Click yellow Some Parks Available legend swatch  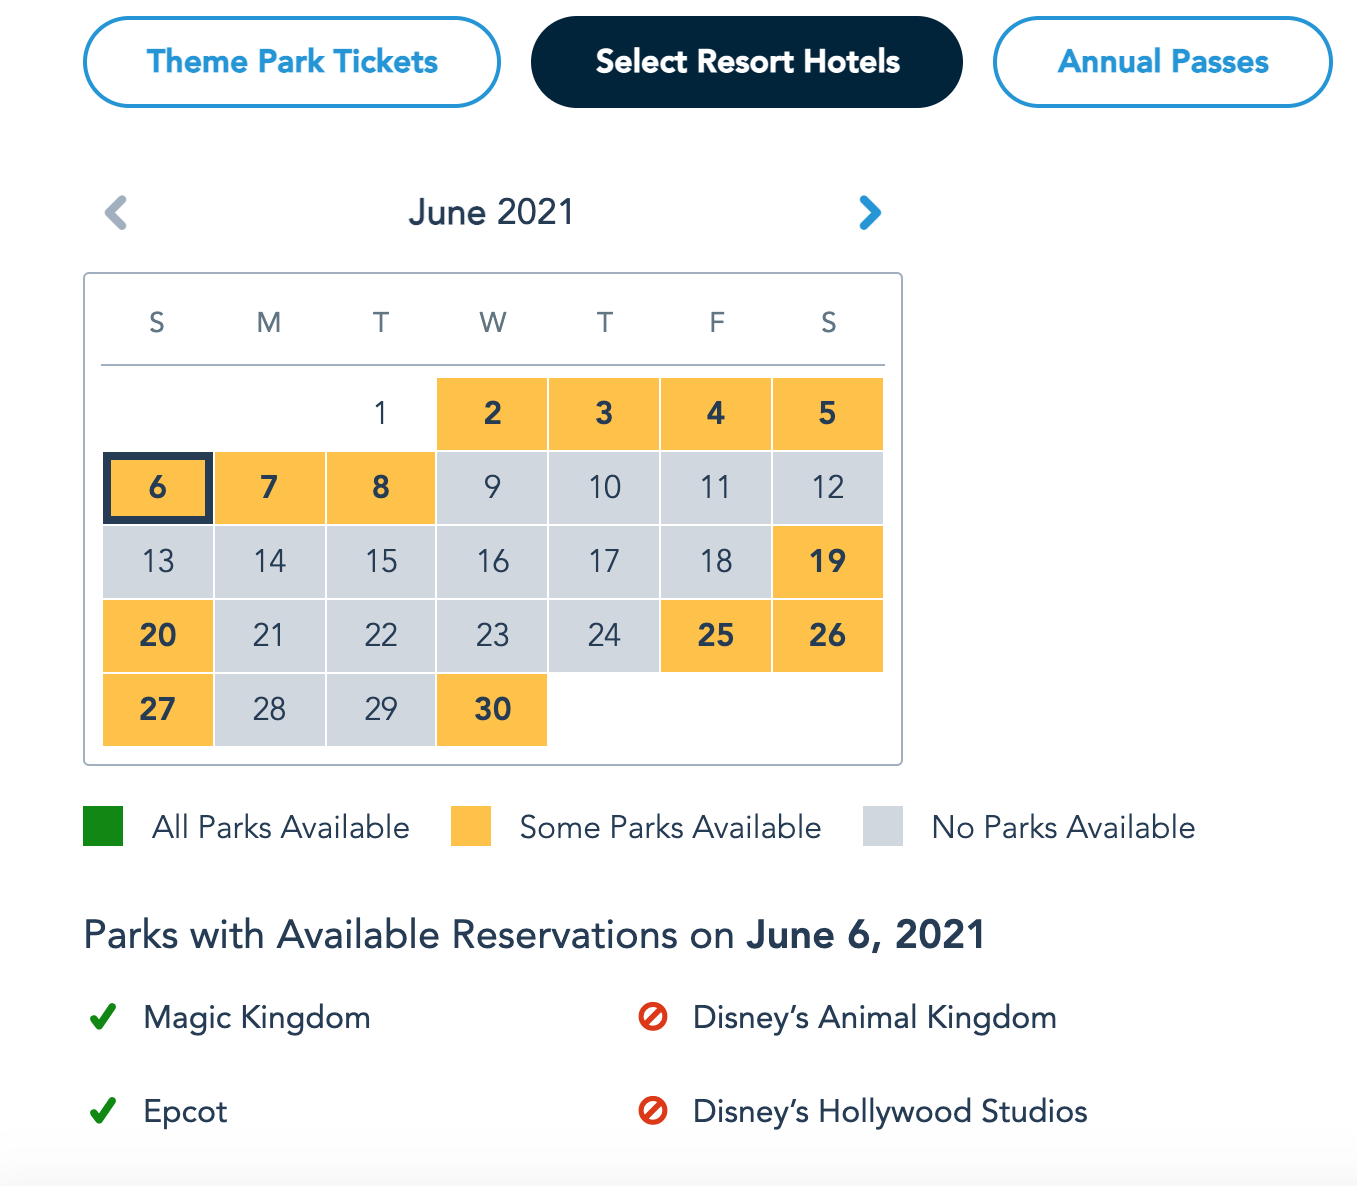point(471,826)
